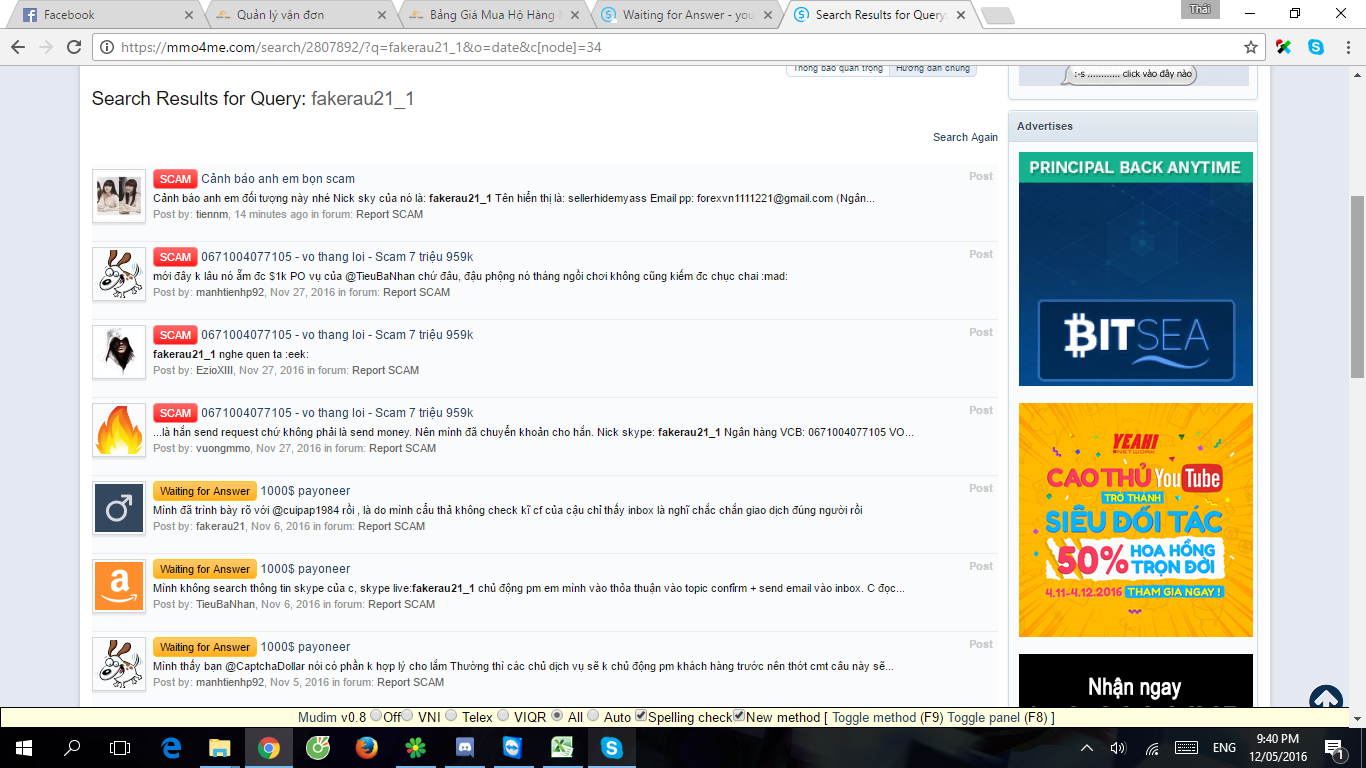Select the Mudim Off radio button

point(376,716)
